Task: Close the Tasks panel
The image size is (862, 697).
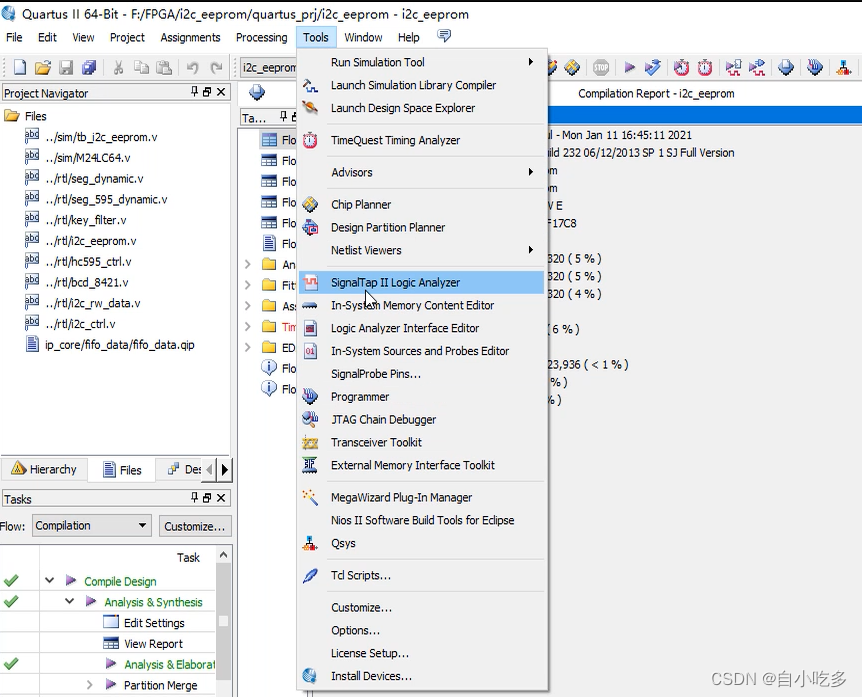Action: coord(221,498)
